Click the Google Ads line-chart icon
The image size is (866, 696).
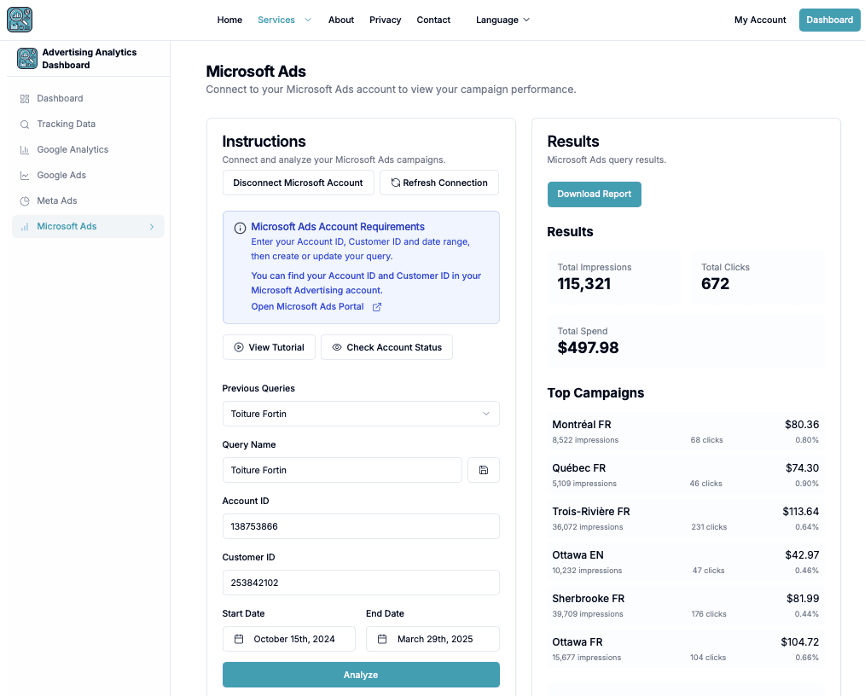[24, 175]
